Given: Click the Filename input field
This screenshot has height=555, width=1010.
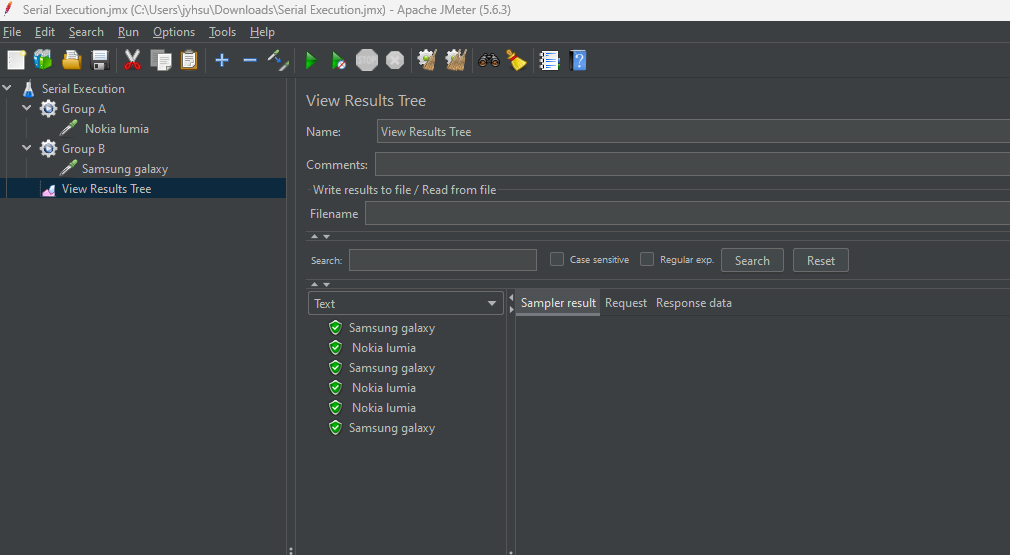Looking at the screenshot, I should coord(687,213).
